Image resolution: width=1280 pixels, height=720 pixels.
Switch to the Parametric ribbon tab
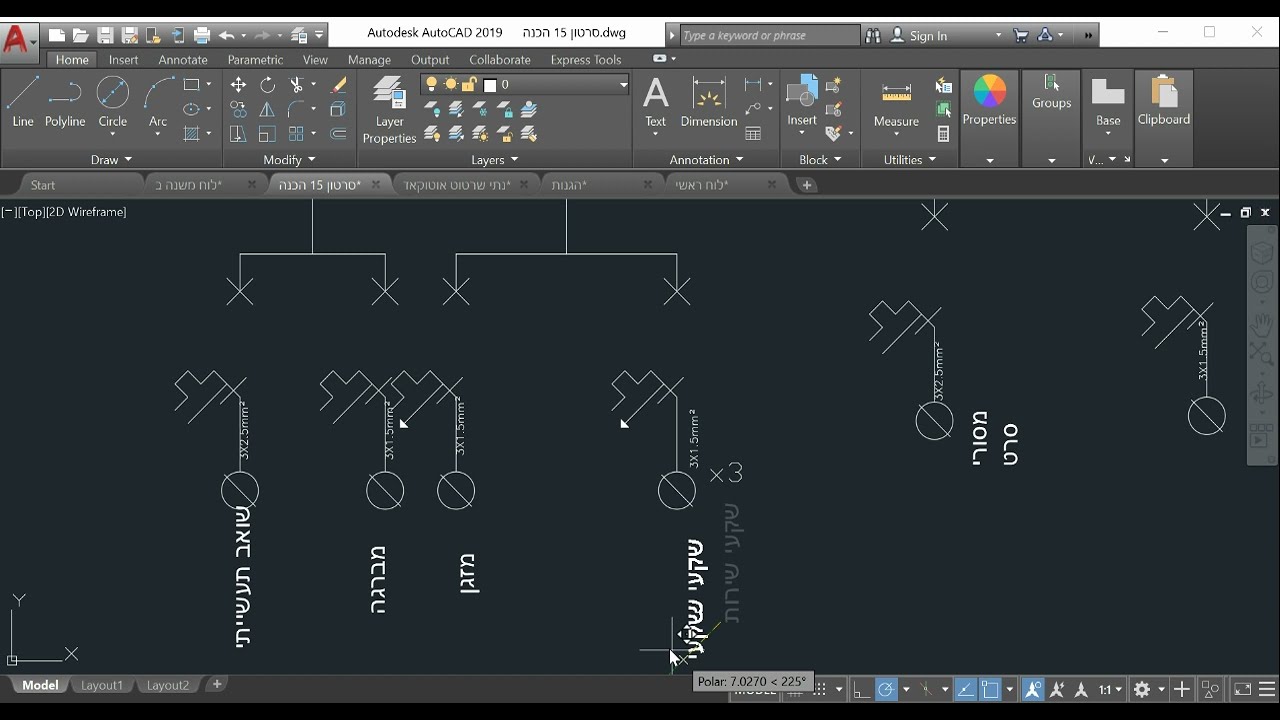pyautogui.click(x=255, y=60)
